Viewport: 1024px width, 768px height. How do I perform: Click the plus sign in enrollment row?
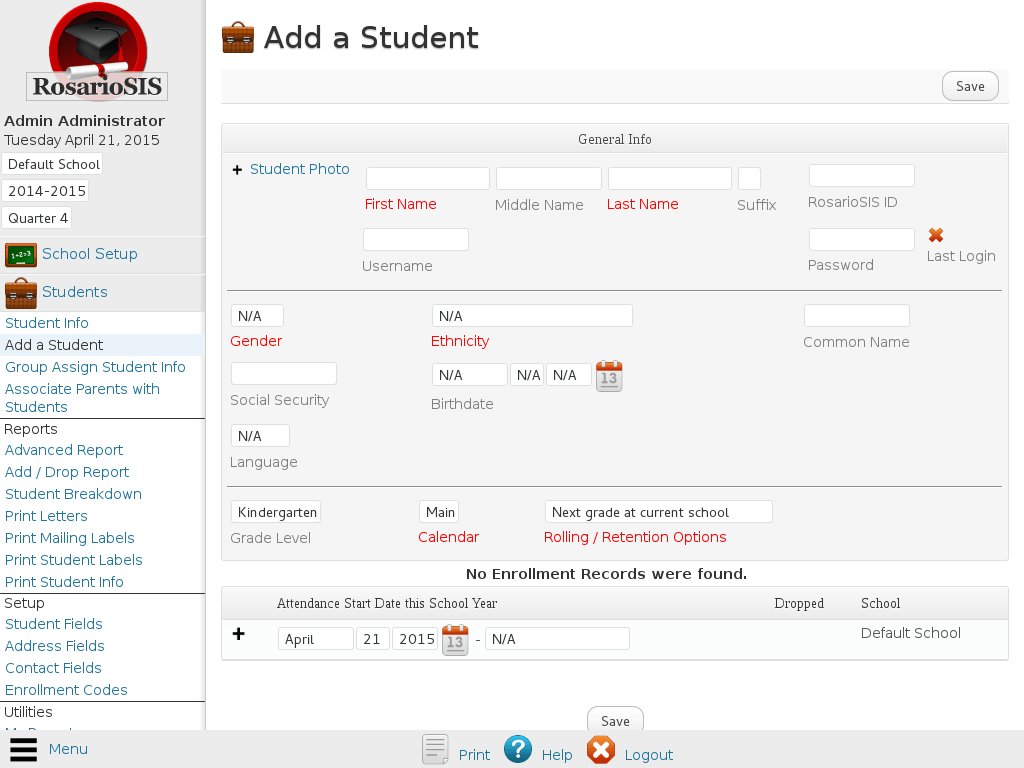[238, 634]
